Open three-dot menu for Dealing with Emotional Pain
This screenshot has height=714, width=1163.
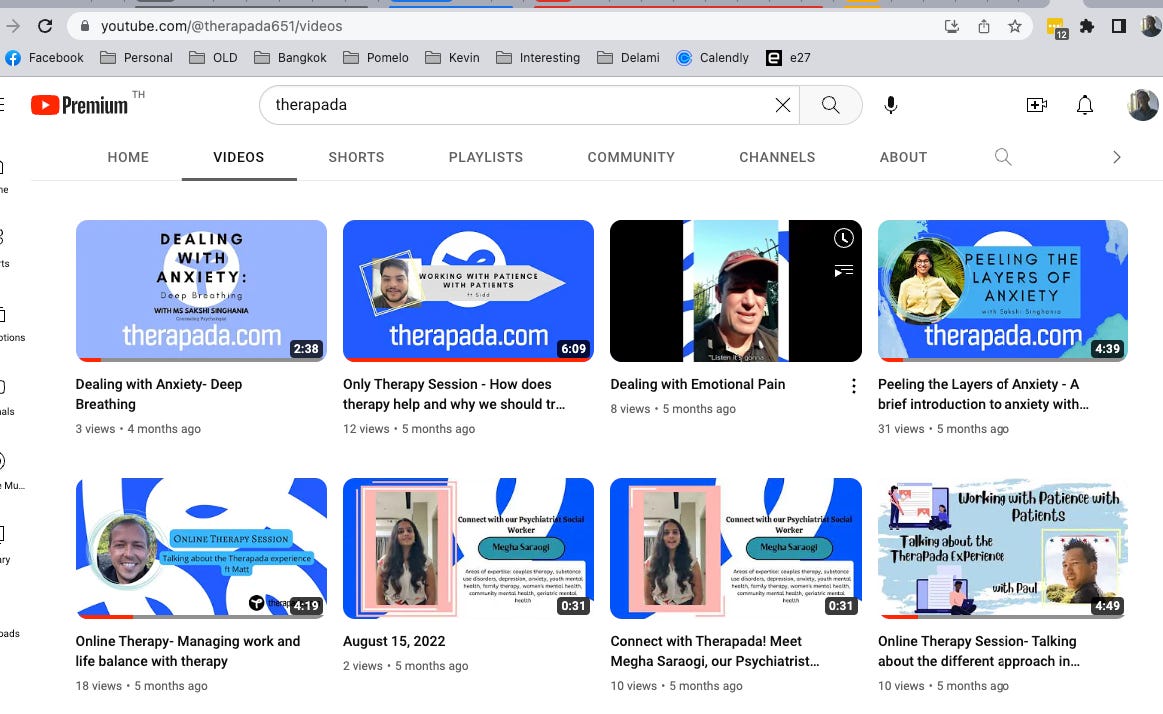(854, 386)
